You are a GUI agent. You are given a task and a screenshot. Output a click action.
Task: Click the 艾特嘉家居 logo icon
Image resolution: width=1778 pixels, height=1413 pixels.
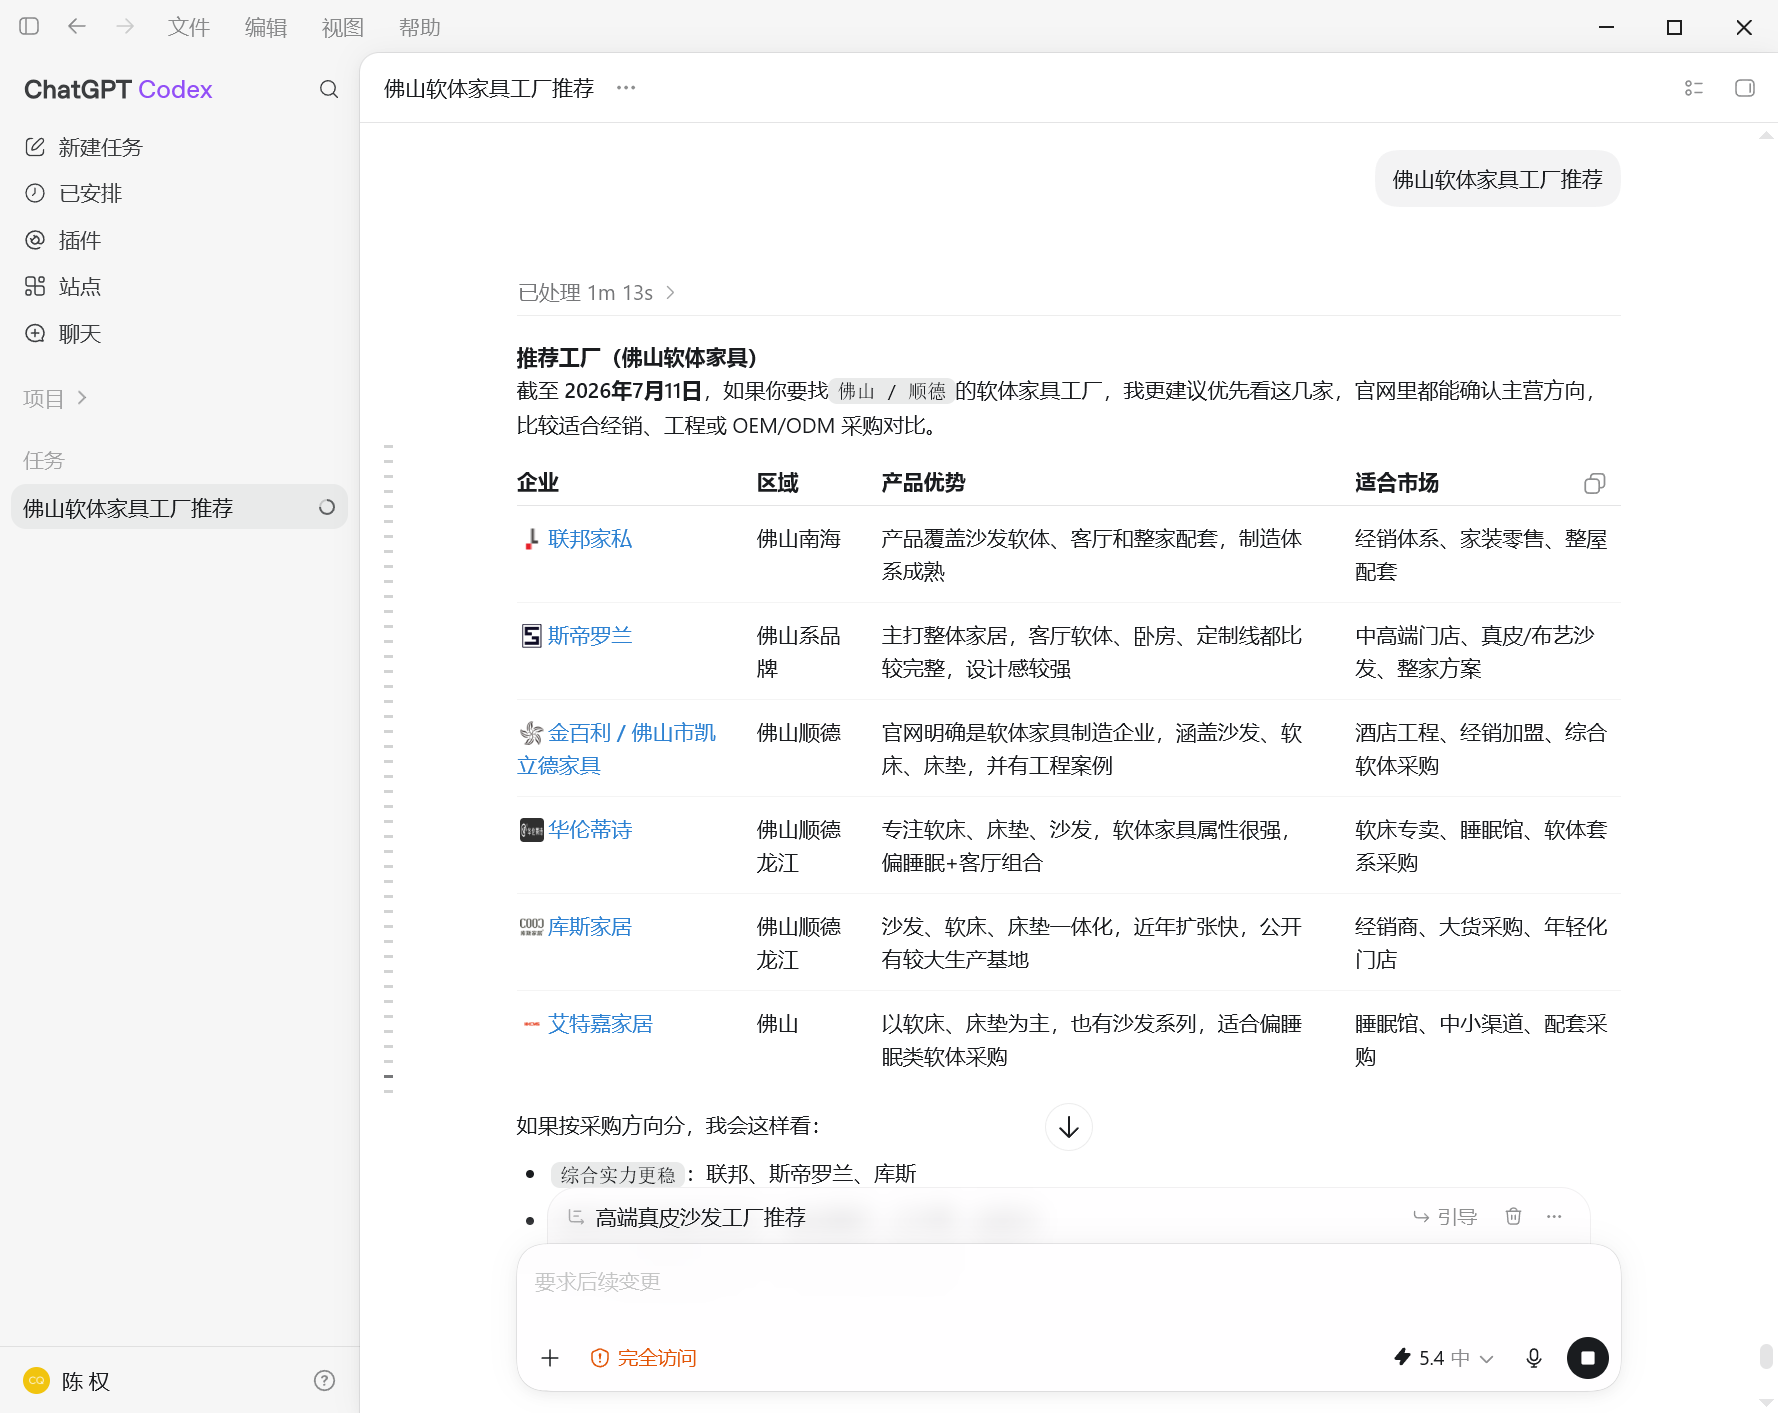click(x=531, y=1024)
